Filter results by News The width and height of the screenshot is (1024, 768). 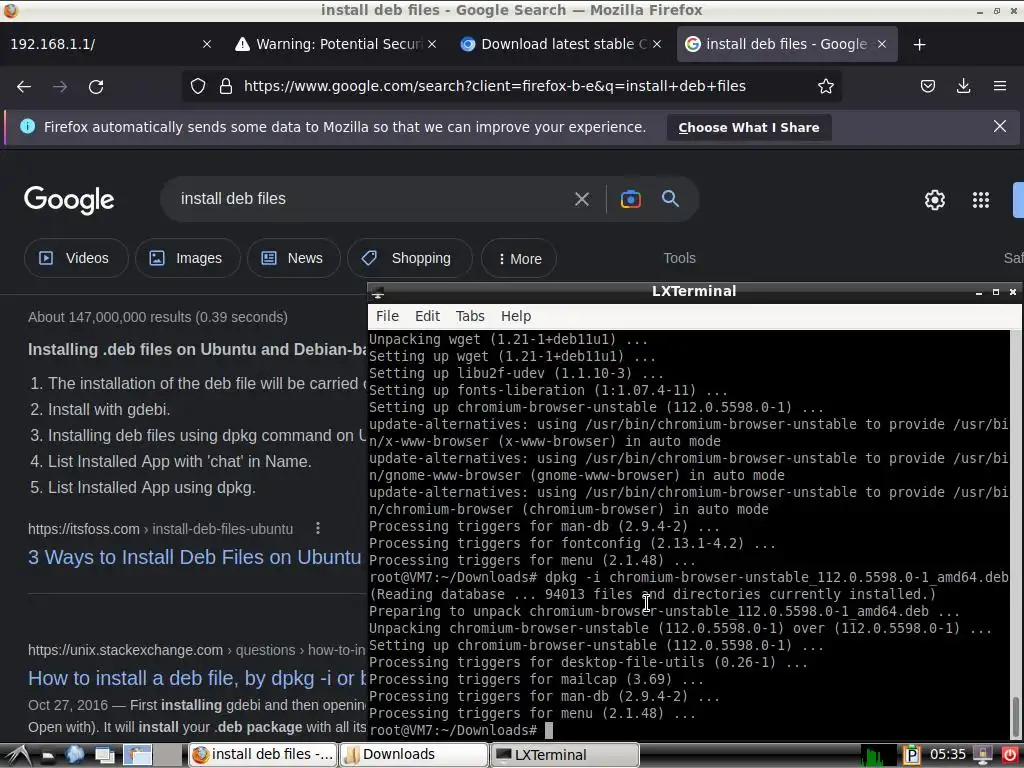(x=293, y=258)
